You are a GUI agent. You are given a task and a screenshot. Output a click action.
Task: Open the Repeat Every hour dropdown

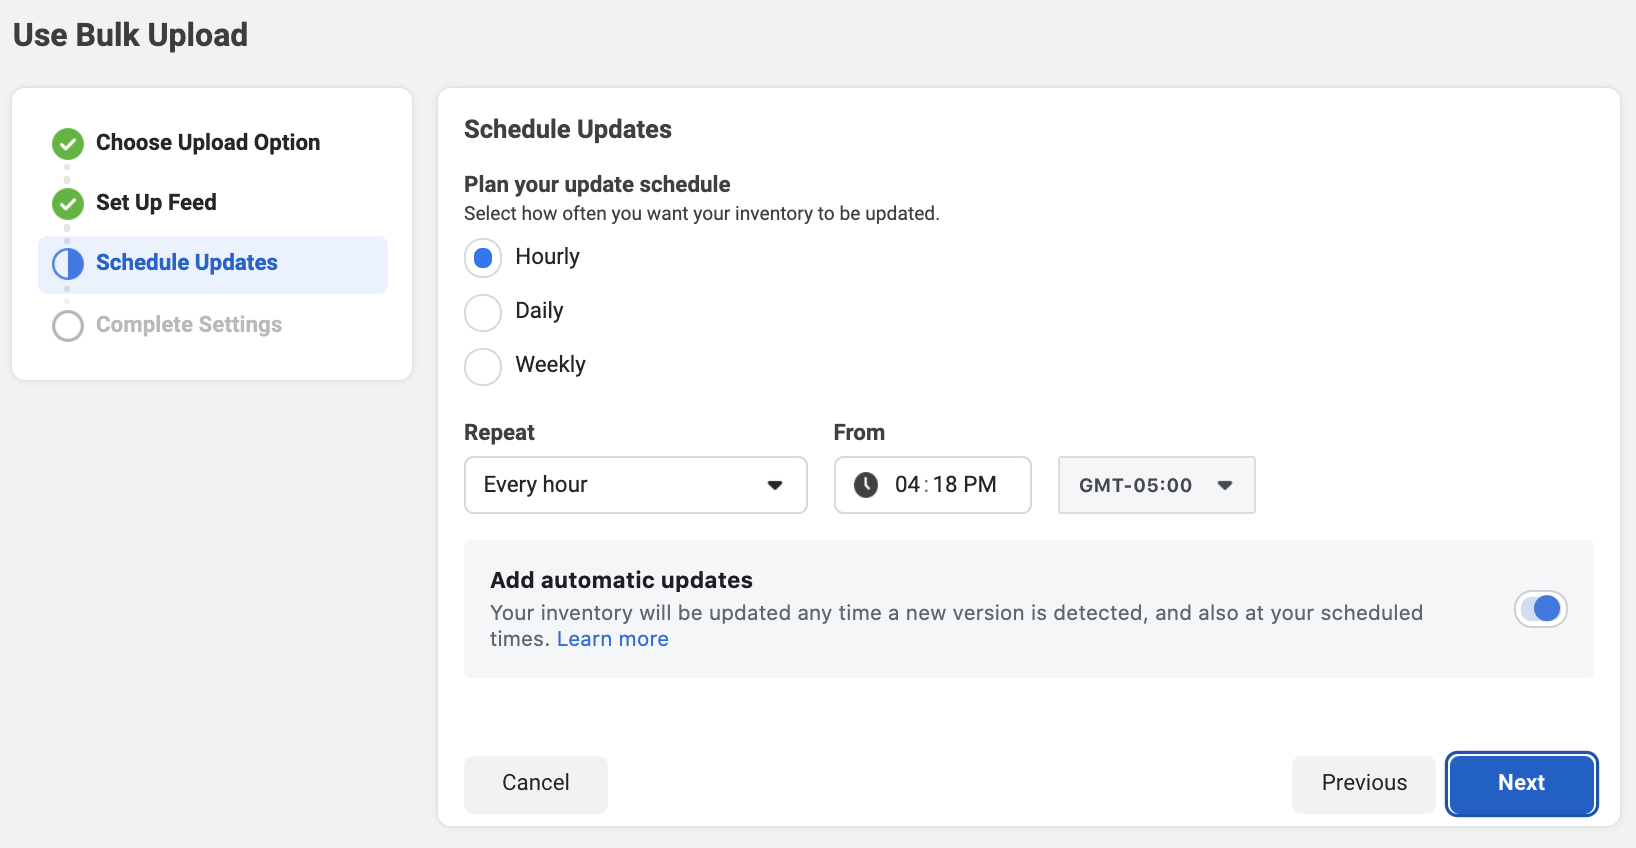coord(635,485)
